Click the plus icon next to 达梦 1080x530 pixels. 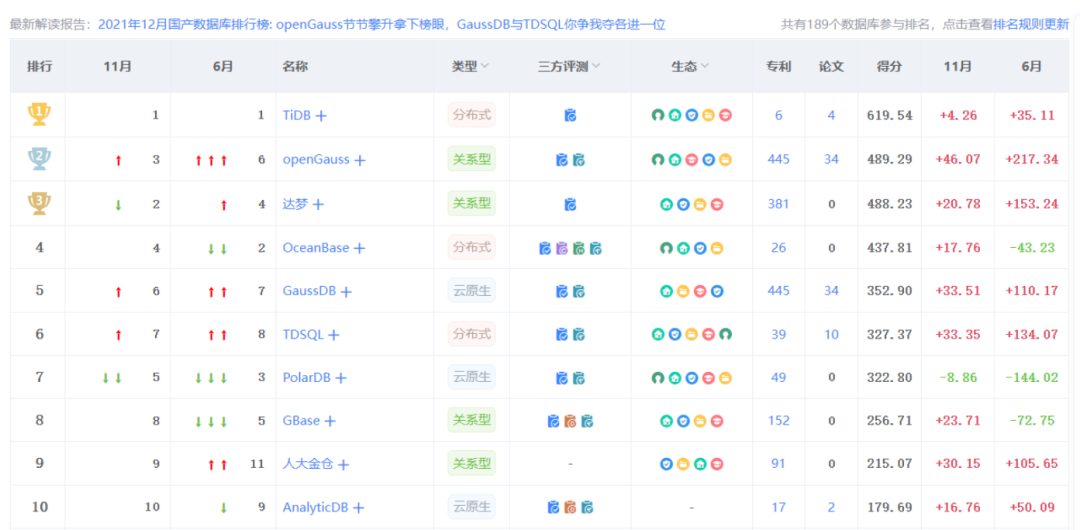[318, 205]
